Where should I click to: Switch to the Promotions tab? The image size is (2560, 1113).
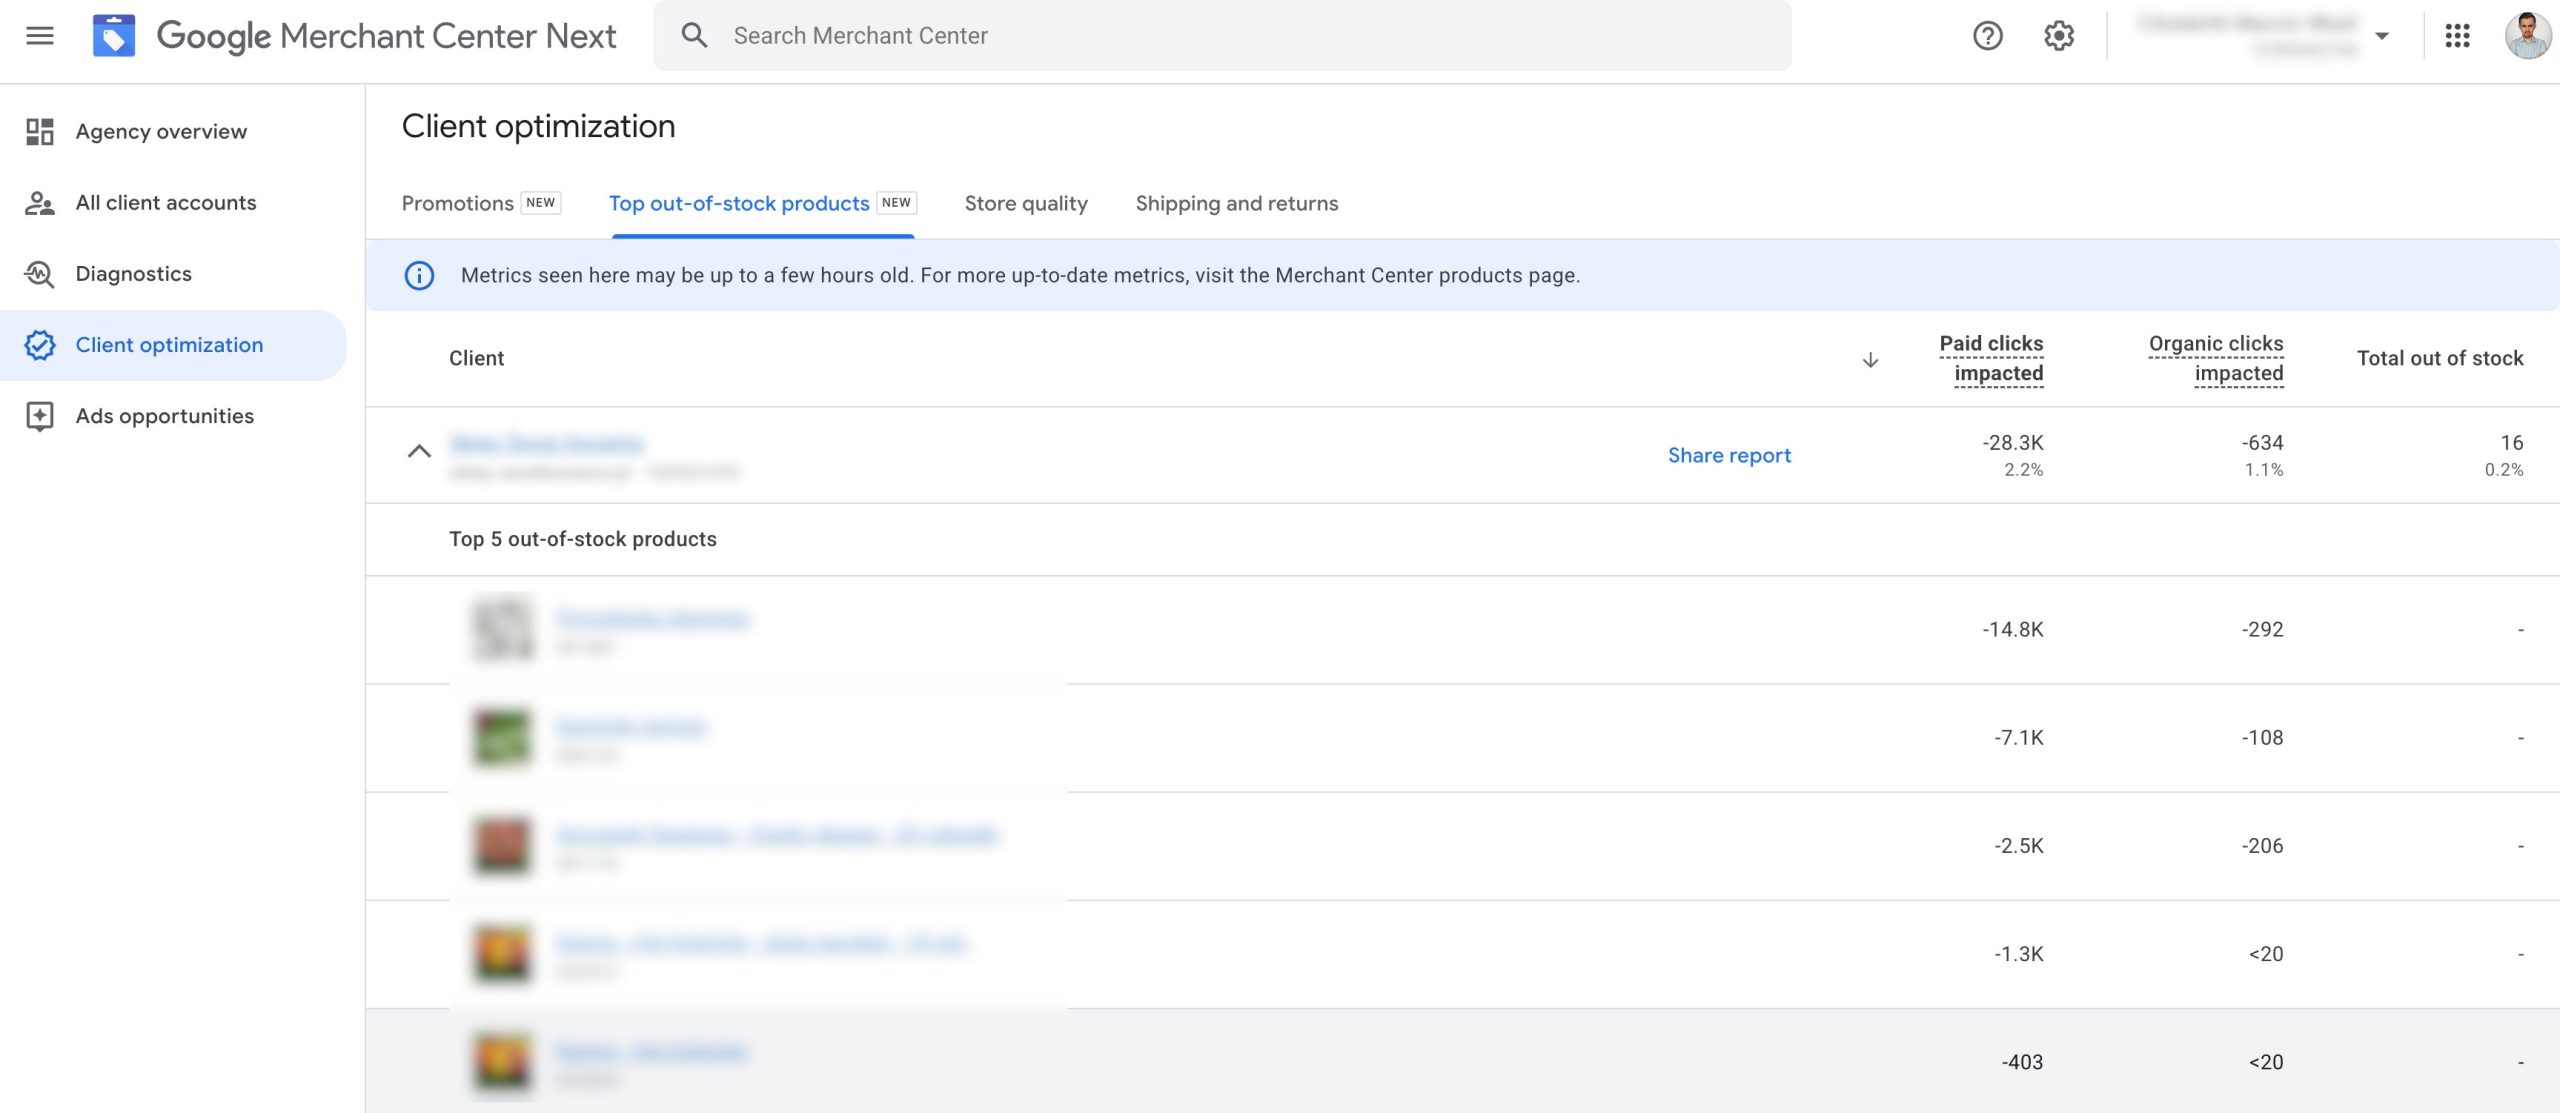pyautogui.click(x=458, y=203)
